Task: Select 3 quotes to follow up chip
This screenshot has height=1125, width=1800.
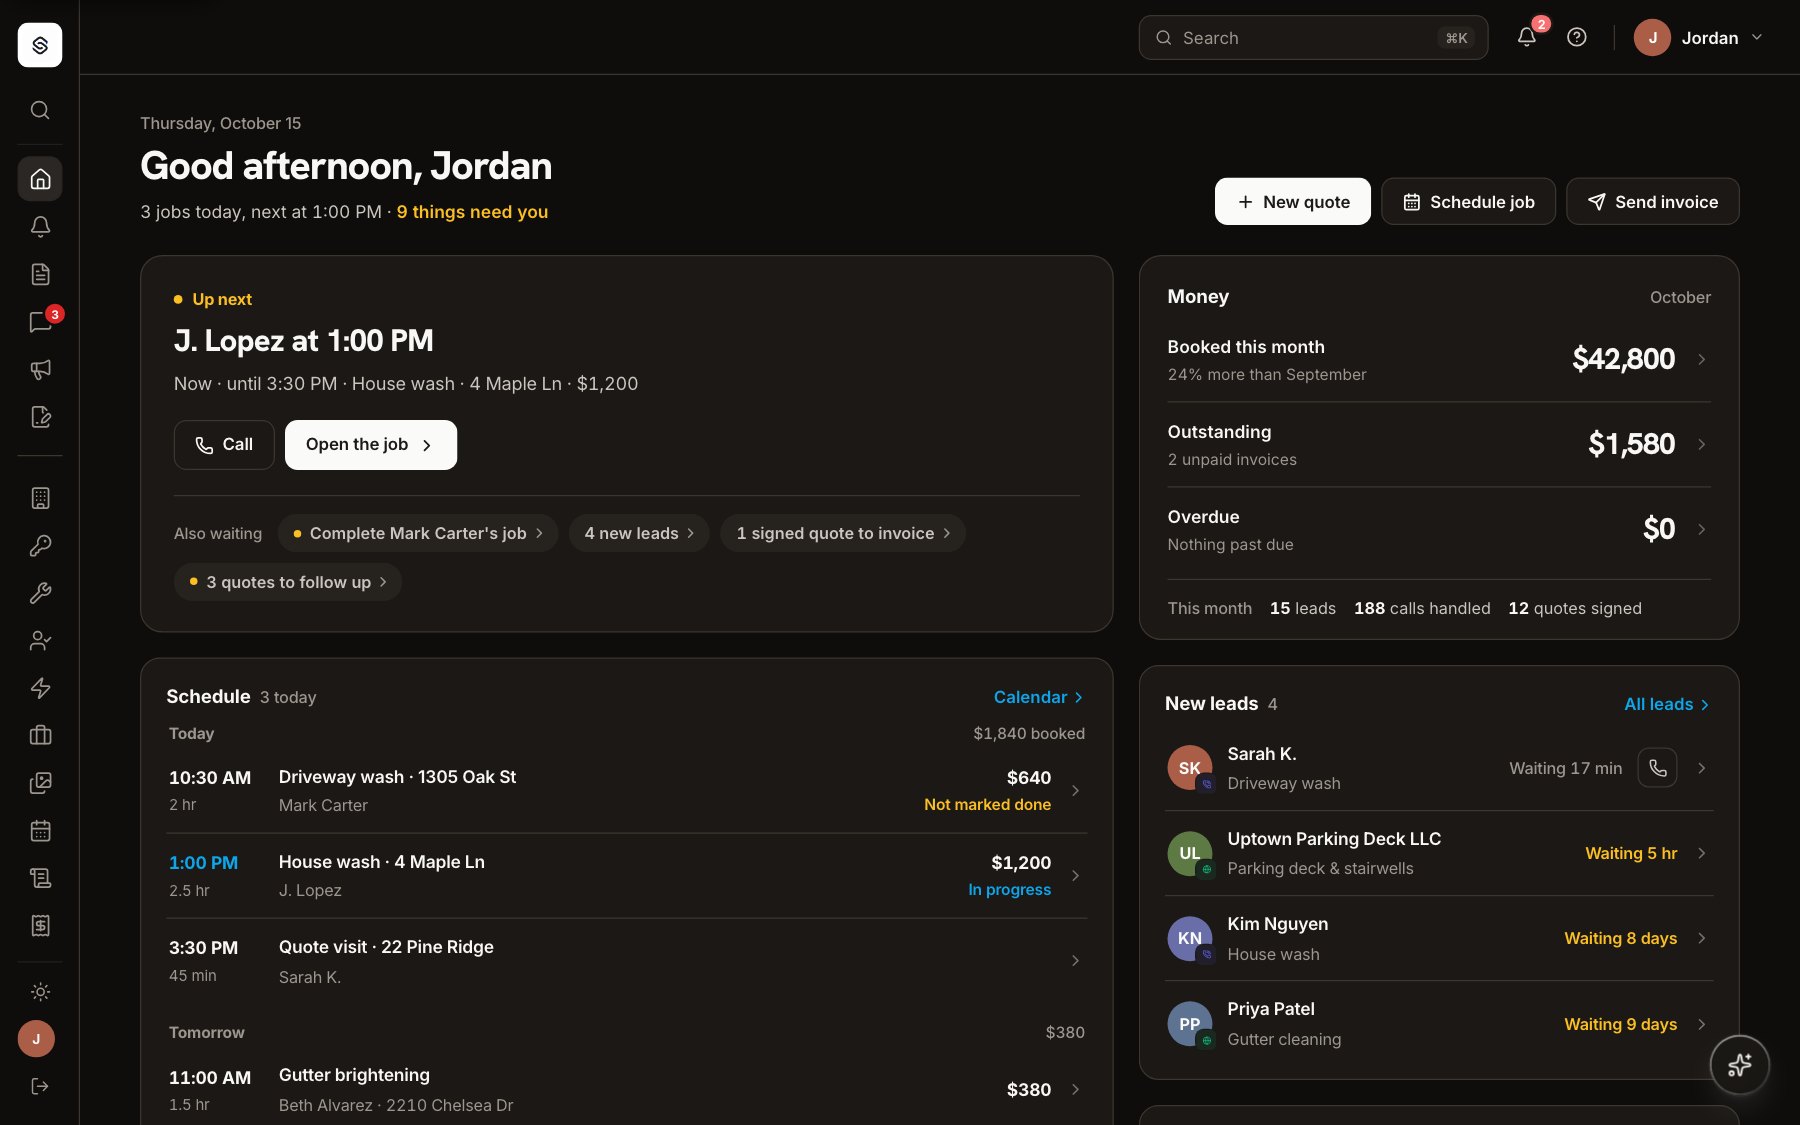Action: tap(288, 582)
